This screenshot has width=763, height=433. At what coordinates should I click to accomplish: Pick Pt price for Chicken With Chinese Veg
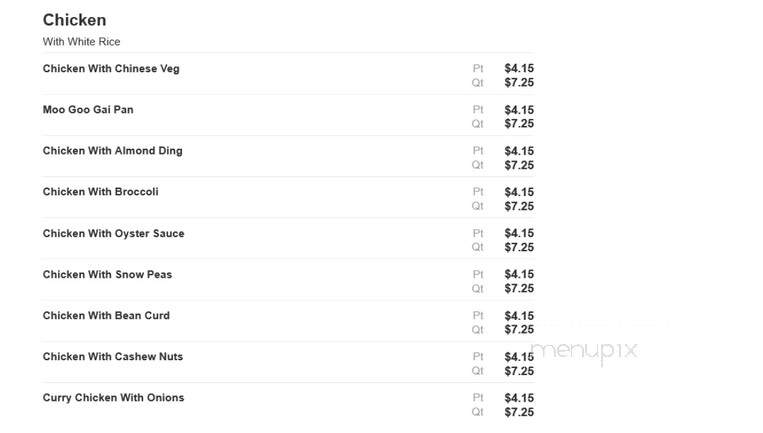point(519,68)
